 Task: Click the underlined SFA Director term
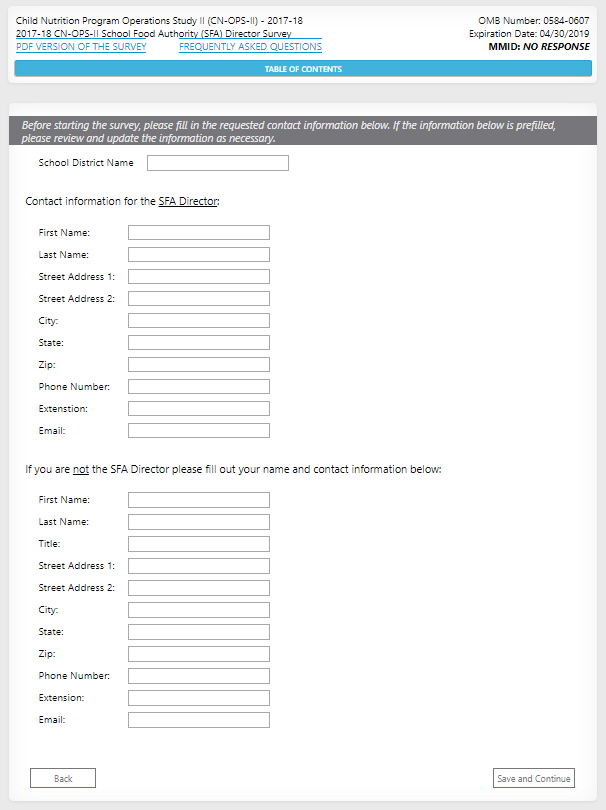coord(188,201)
